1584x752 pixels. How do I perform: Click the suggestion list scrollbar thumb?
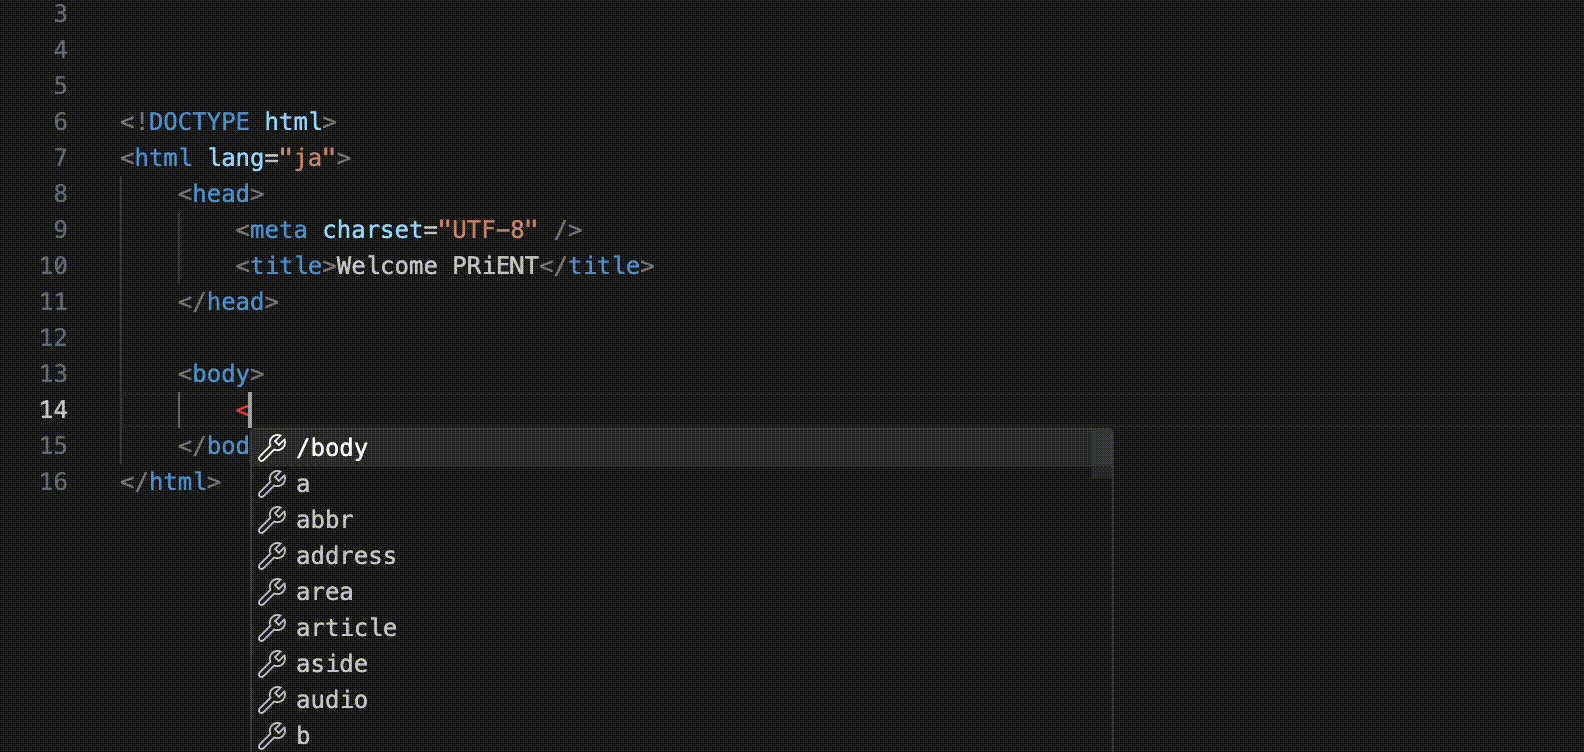tap(1102, 449)
